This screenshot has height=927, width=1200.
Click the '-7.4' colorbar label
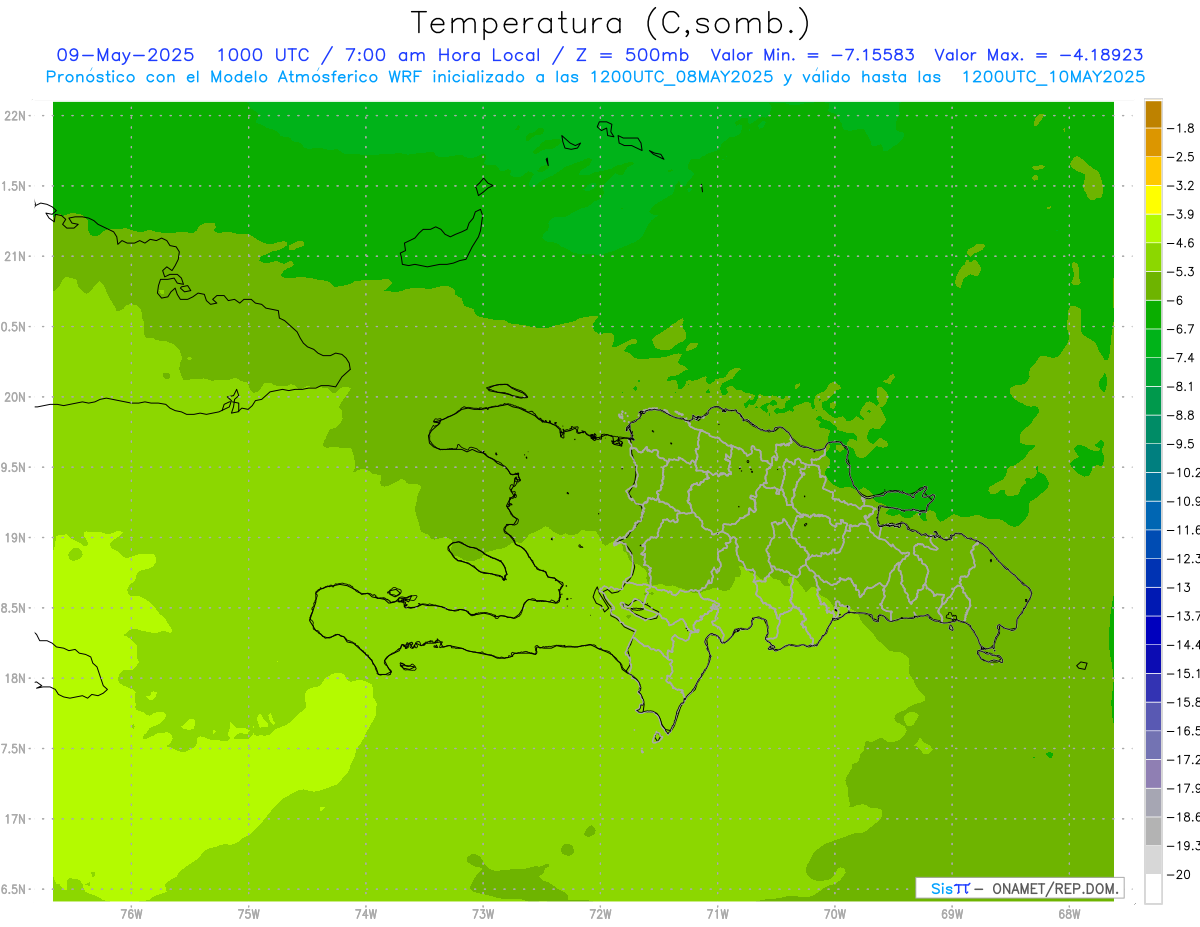click(x=1181, y=357)
